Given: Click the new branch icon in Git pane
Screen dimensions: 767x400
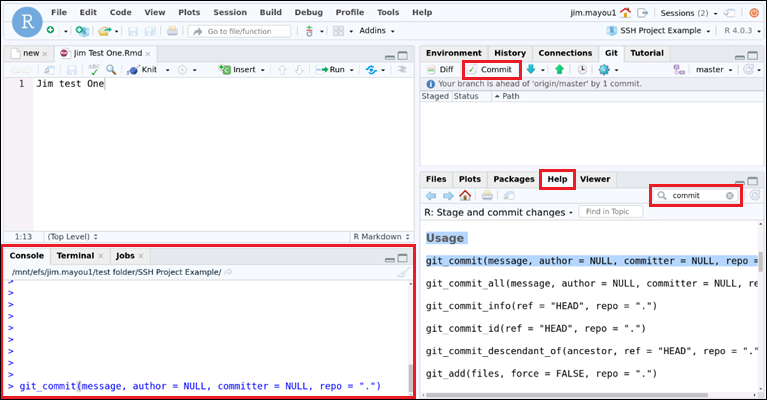Looking at the screenshot, I should 679,69.
